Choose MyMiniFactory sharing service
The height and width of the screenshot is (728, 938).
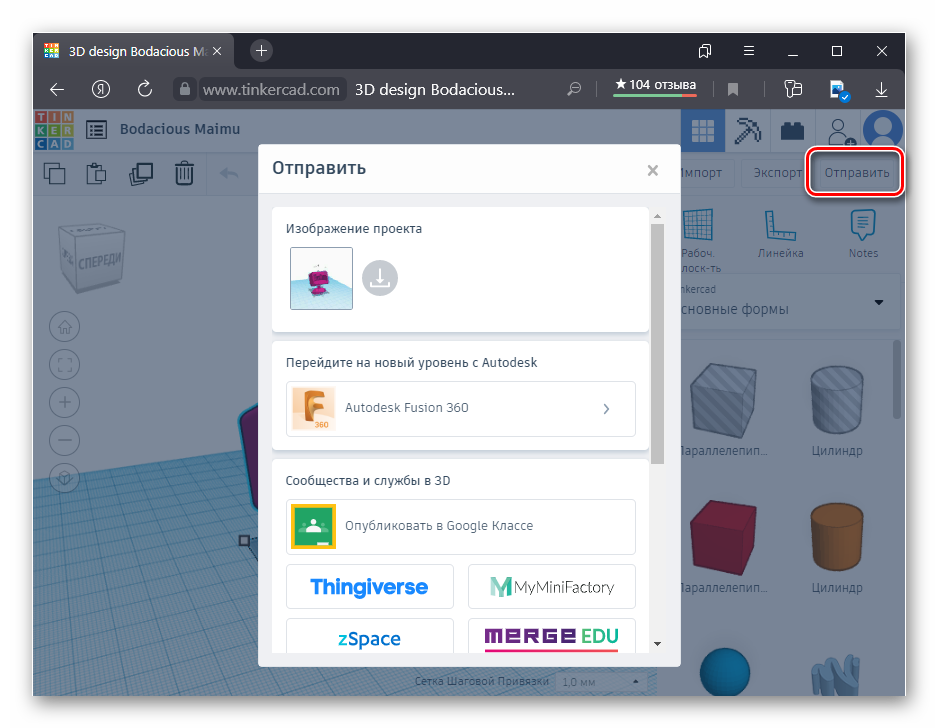pyautogui.click(x=551, y=587)
